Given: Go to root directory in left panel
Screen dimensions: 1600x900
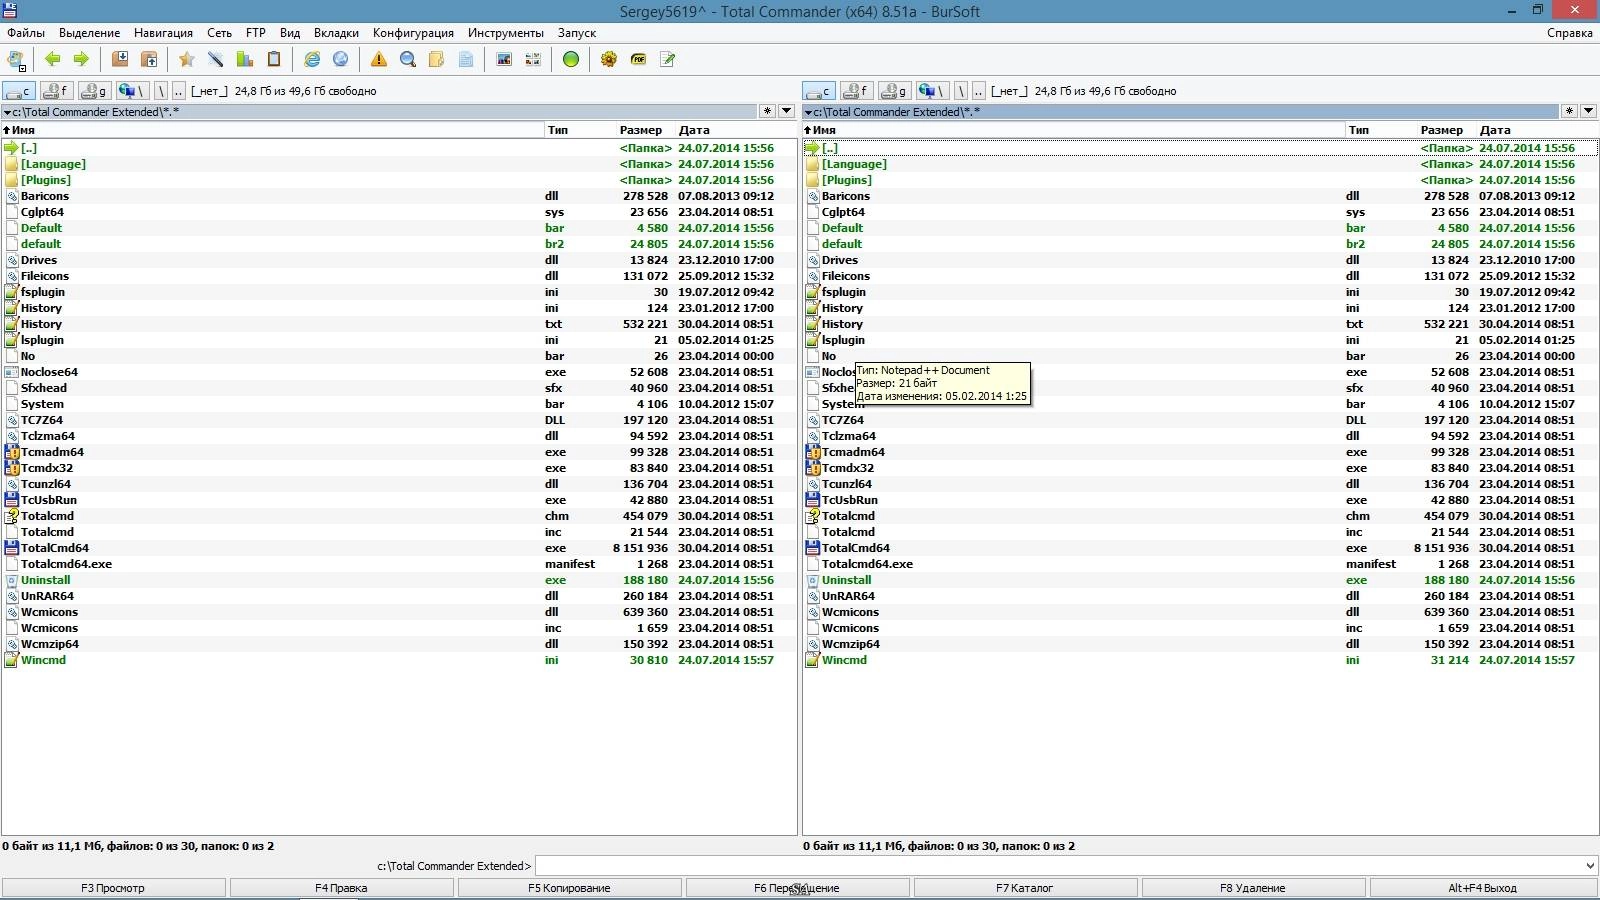Looking at the screenshot, I should click(x=161, y=91).
